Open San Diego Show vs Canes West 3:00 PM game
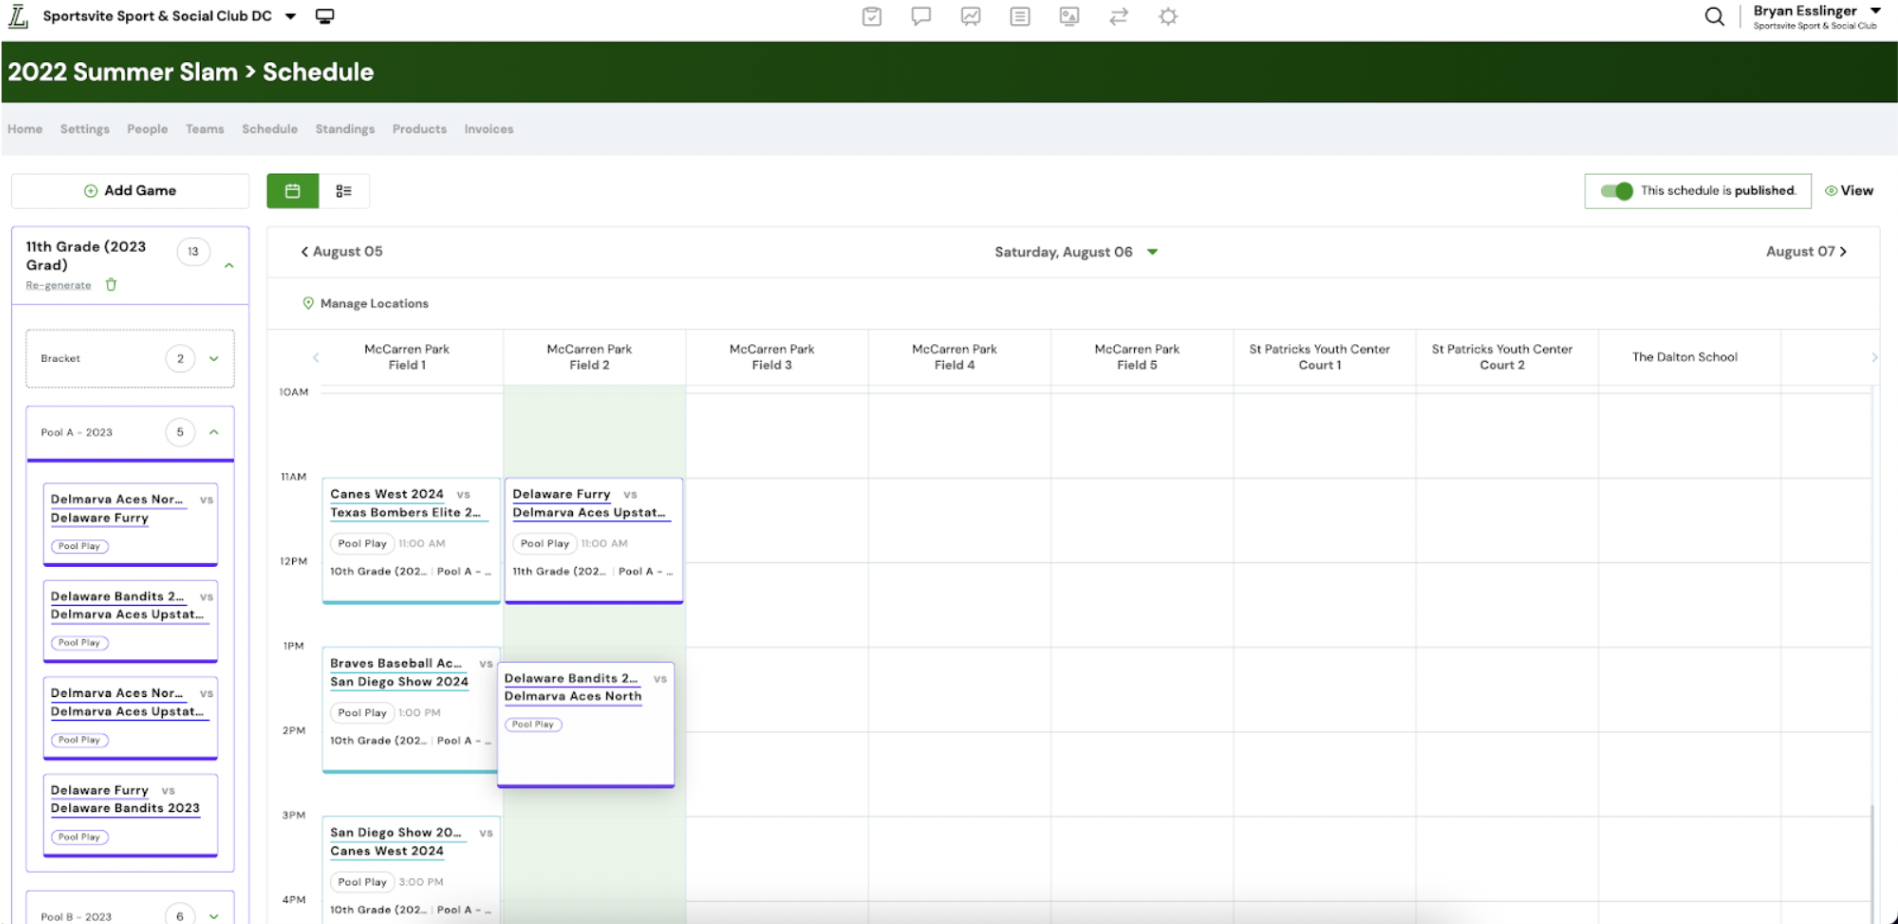This screenshot has height=924, width=1898. (411, 868)
